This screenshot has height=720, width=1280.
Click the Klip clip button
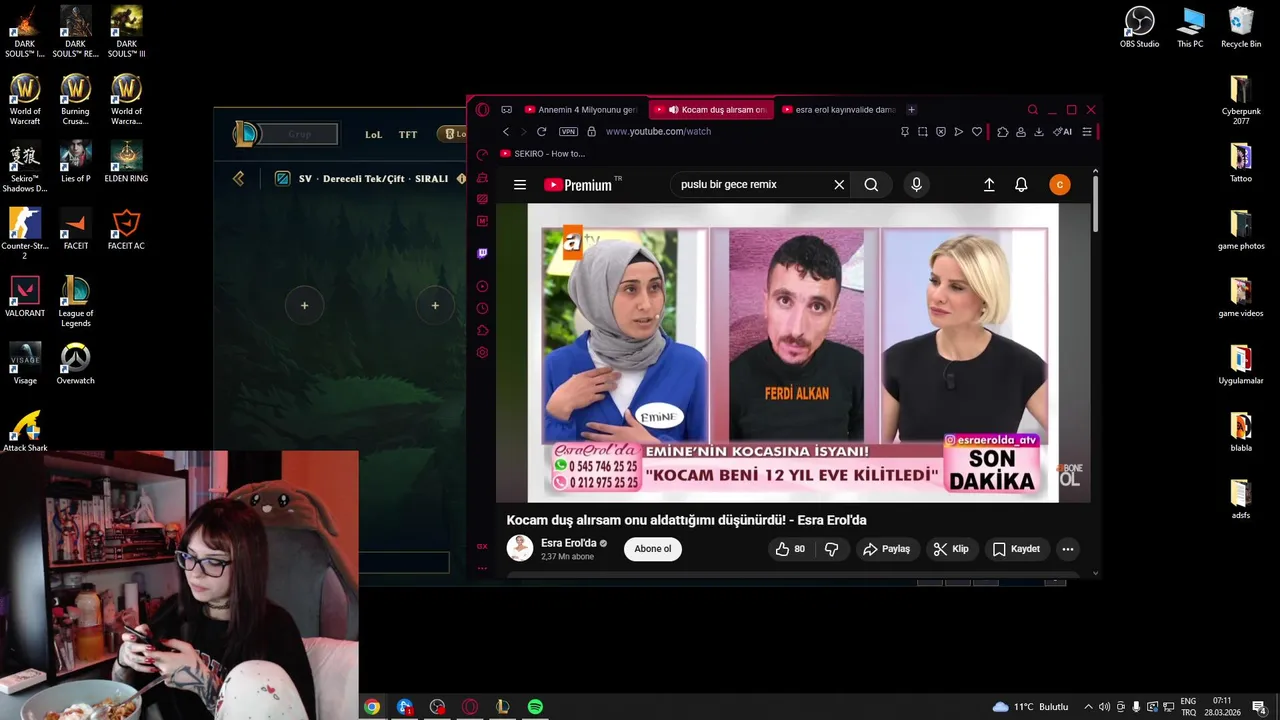[x=950, y=549]
